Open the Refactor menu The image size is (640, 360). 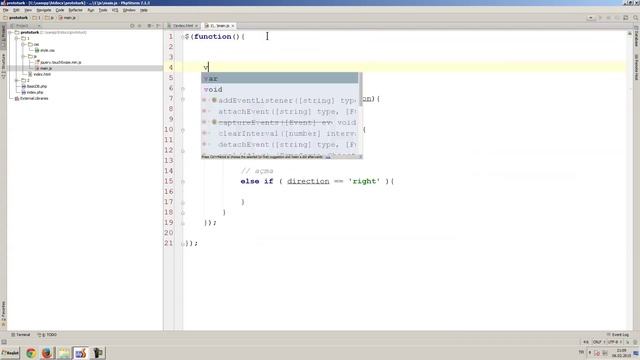(76, 10)
